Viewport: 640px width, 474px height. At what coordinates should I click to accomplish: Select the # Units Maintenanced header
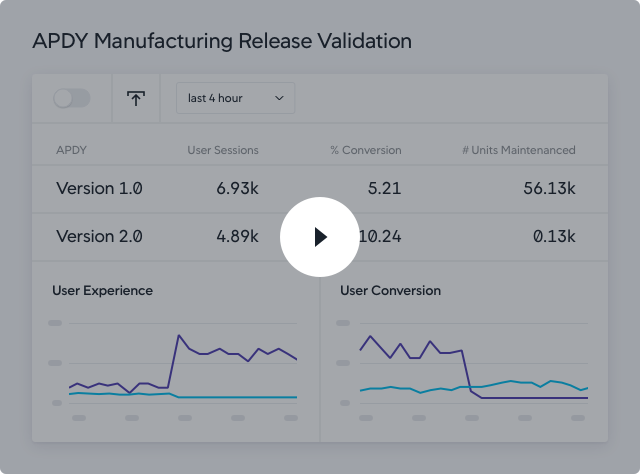[x=519, y=150]
